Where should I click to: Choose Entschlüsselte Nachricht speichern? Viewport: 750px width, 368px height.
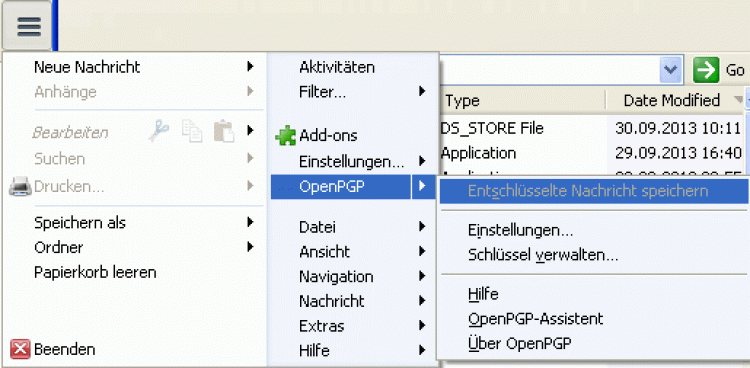[x=594, y=191]
